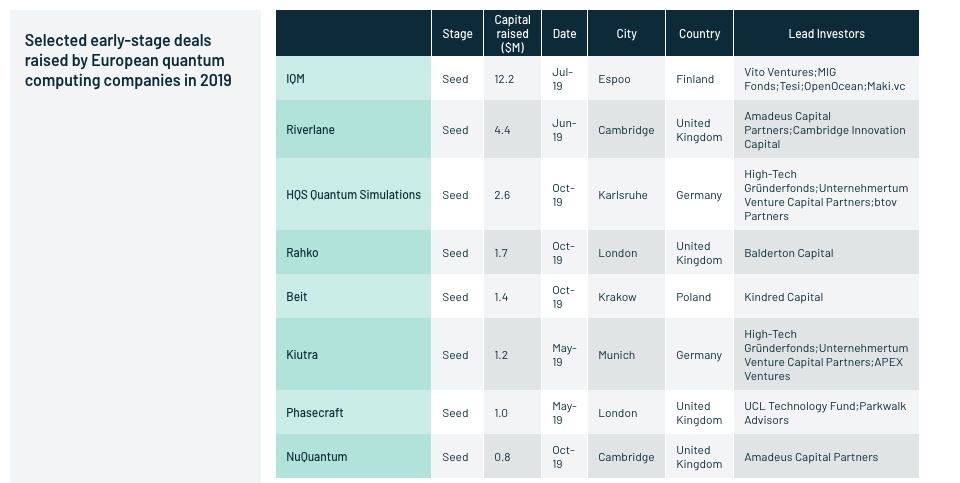Viewport: 960px width, 483px height.
Task: Click the Riverlane company name
Action: [310, 130]
